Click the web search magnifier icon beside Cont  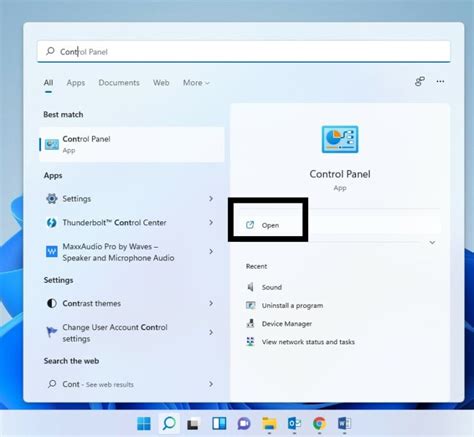click(52, 384)
